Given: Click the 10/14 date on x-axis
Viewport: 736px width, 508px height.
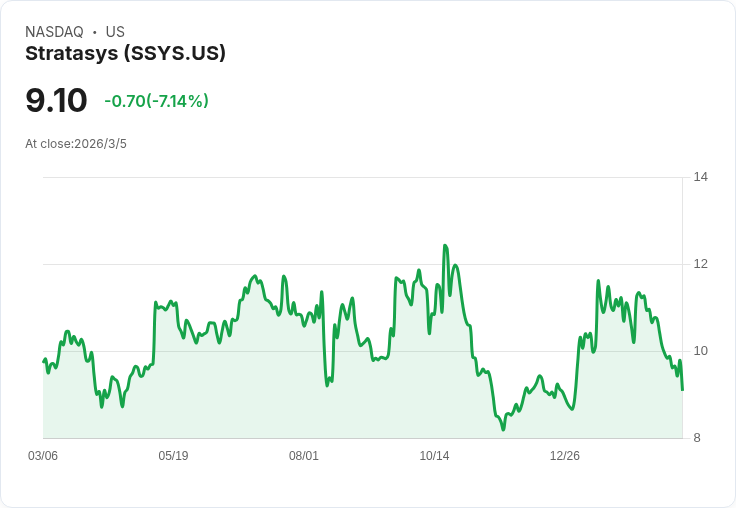Looking at the screenshot, I should [x=434, y=456].
